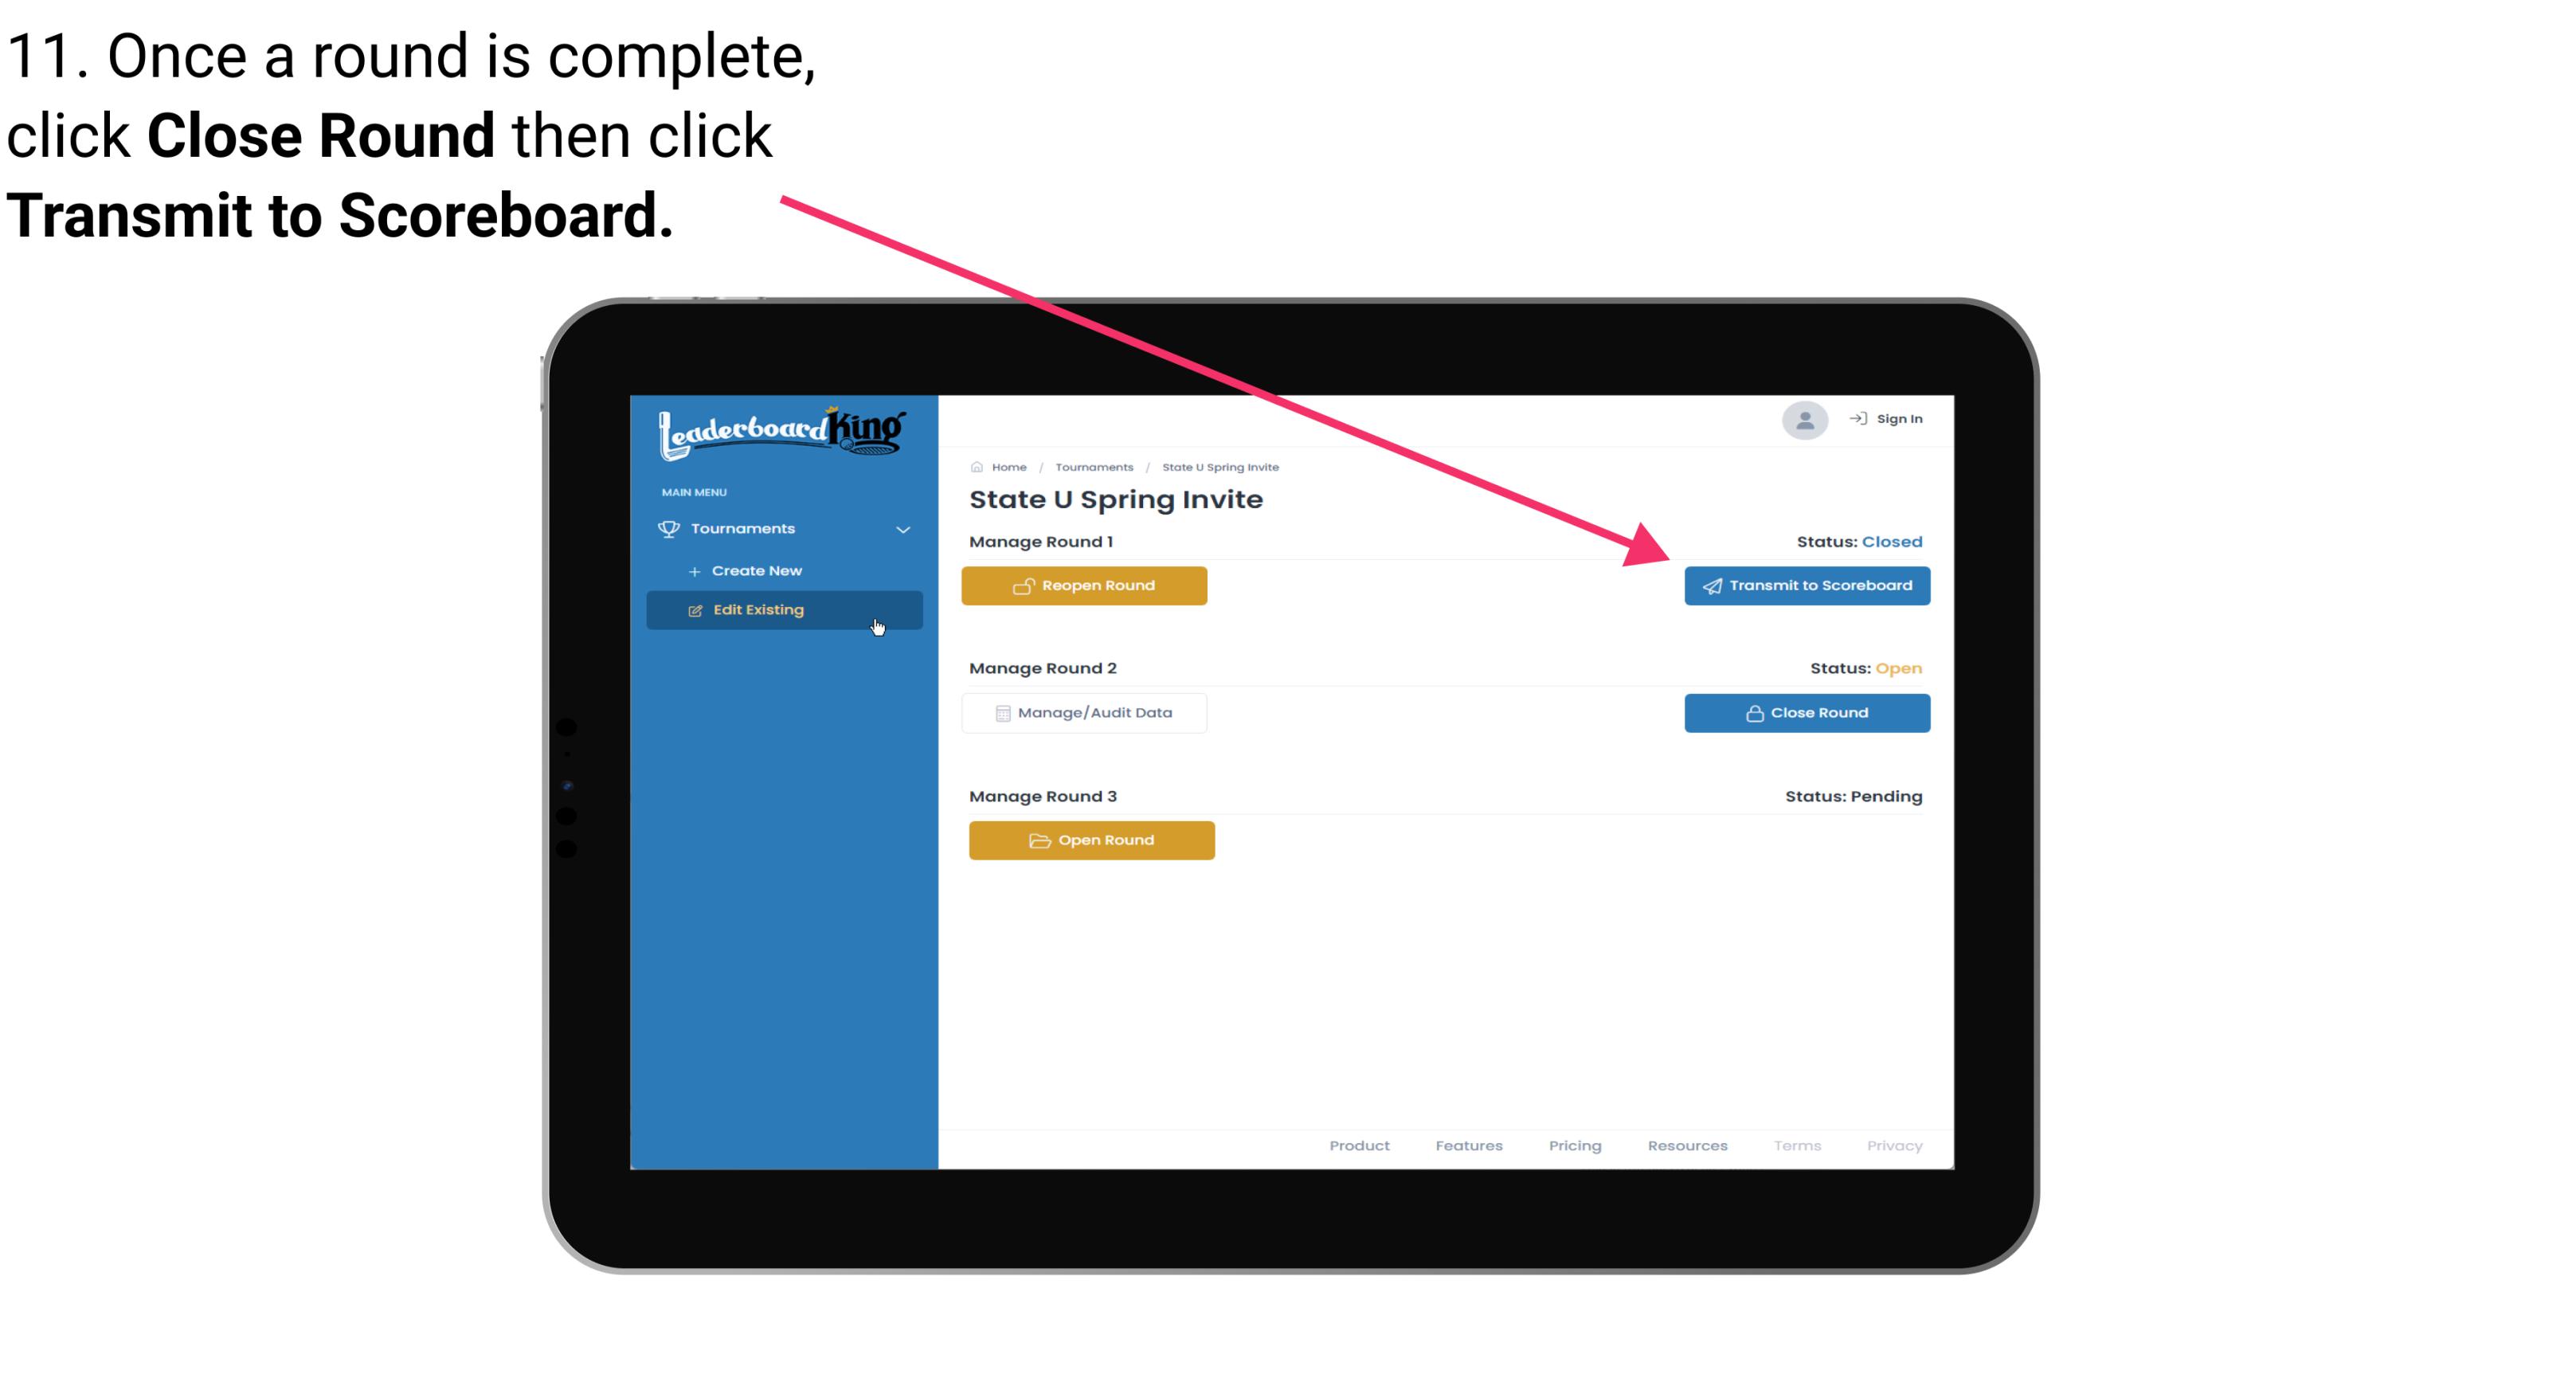Click the Reopen Round button for Round 1
Screen dimensions: 2576x1386
point(1086,585)
